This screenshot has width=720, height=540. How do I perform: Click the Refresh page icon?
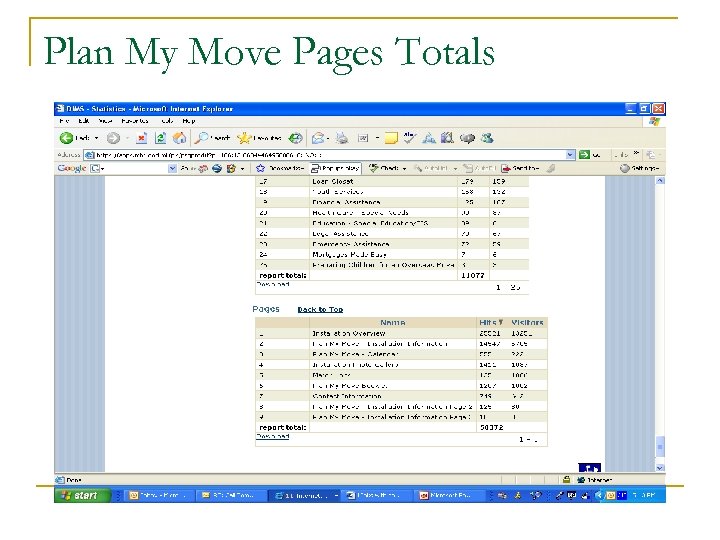pos(160,138)
